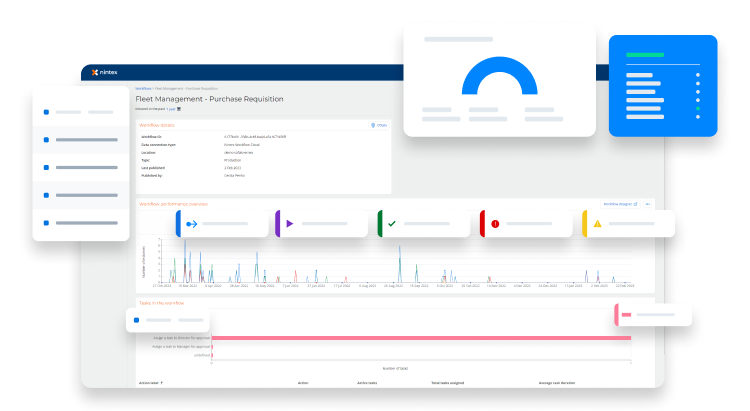Screen dimensions: 750x411
Task: Click the blue start arrow status icon
Action: (x=190, y=224)
